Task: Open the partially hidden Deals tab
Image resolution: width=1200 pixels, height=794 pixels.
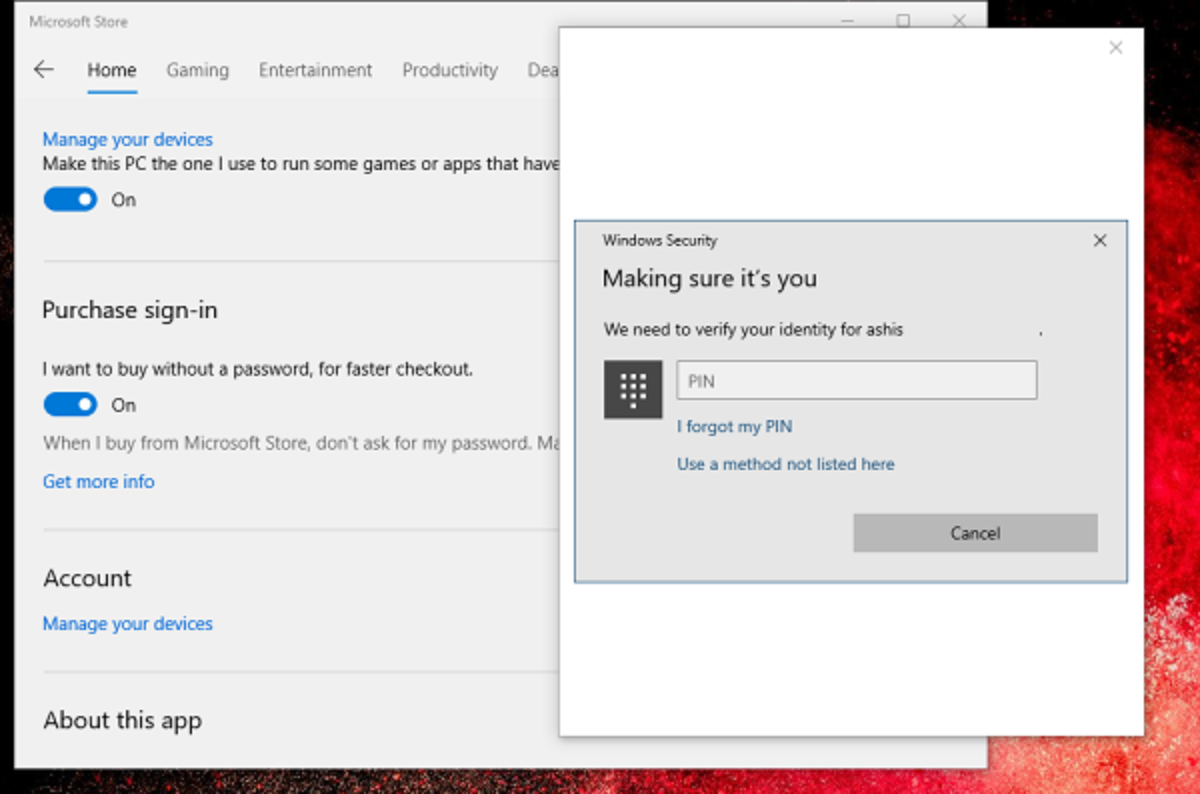Action: (543, 70)
